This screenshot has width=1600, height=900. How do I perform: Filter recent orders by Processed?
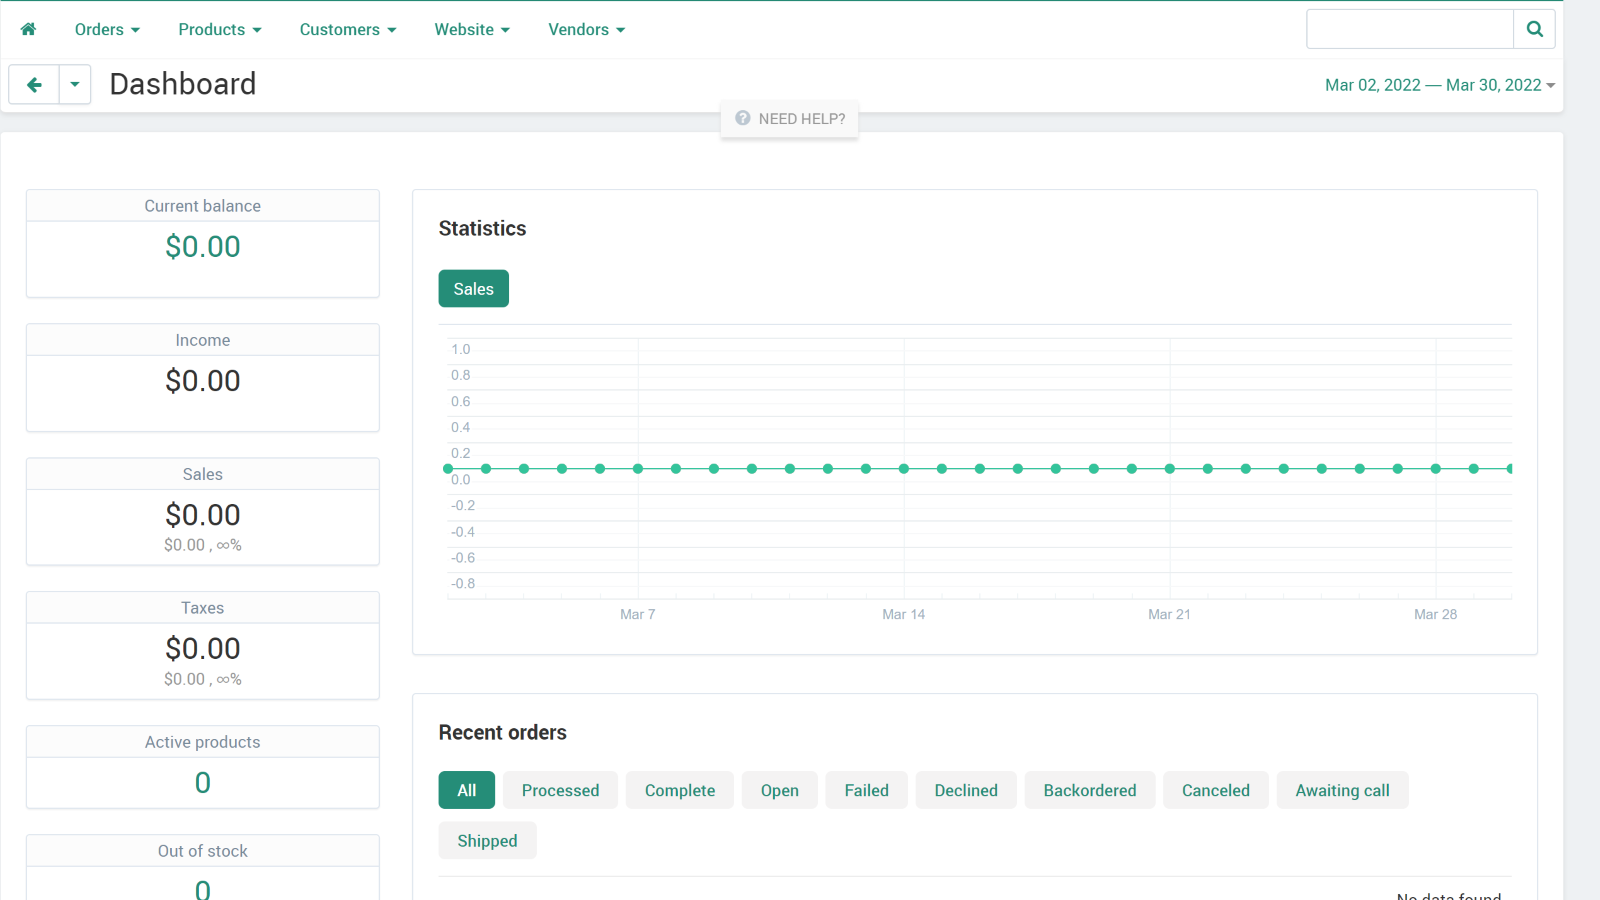pos(560,790)
